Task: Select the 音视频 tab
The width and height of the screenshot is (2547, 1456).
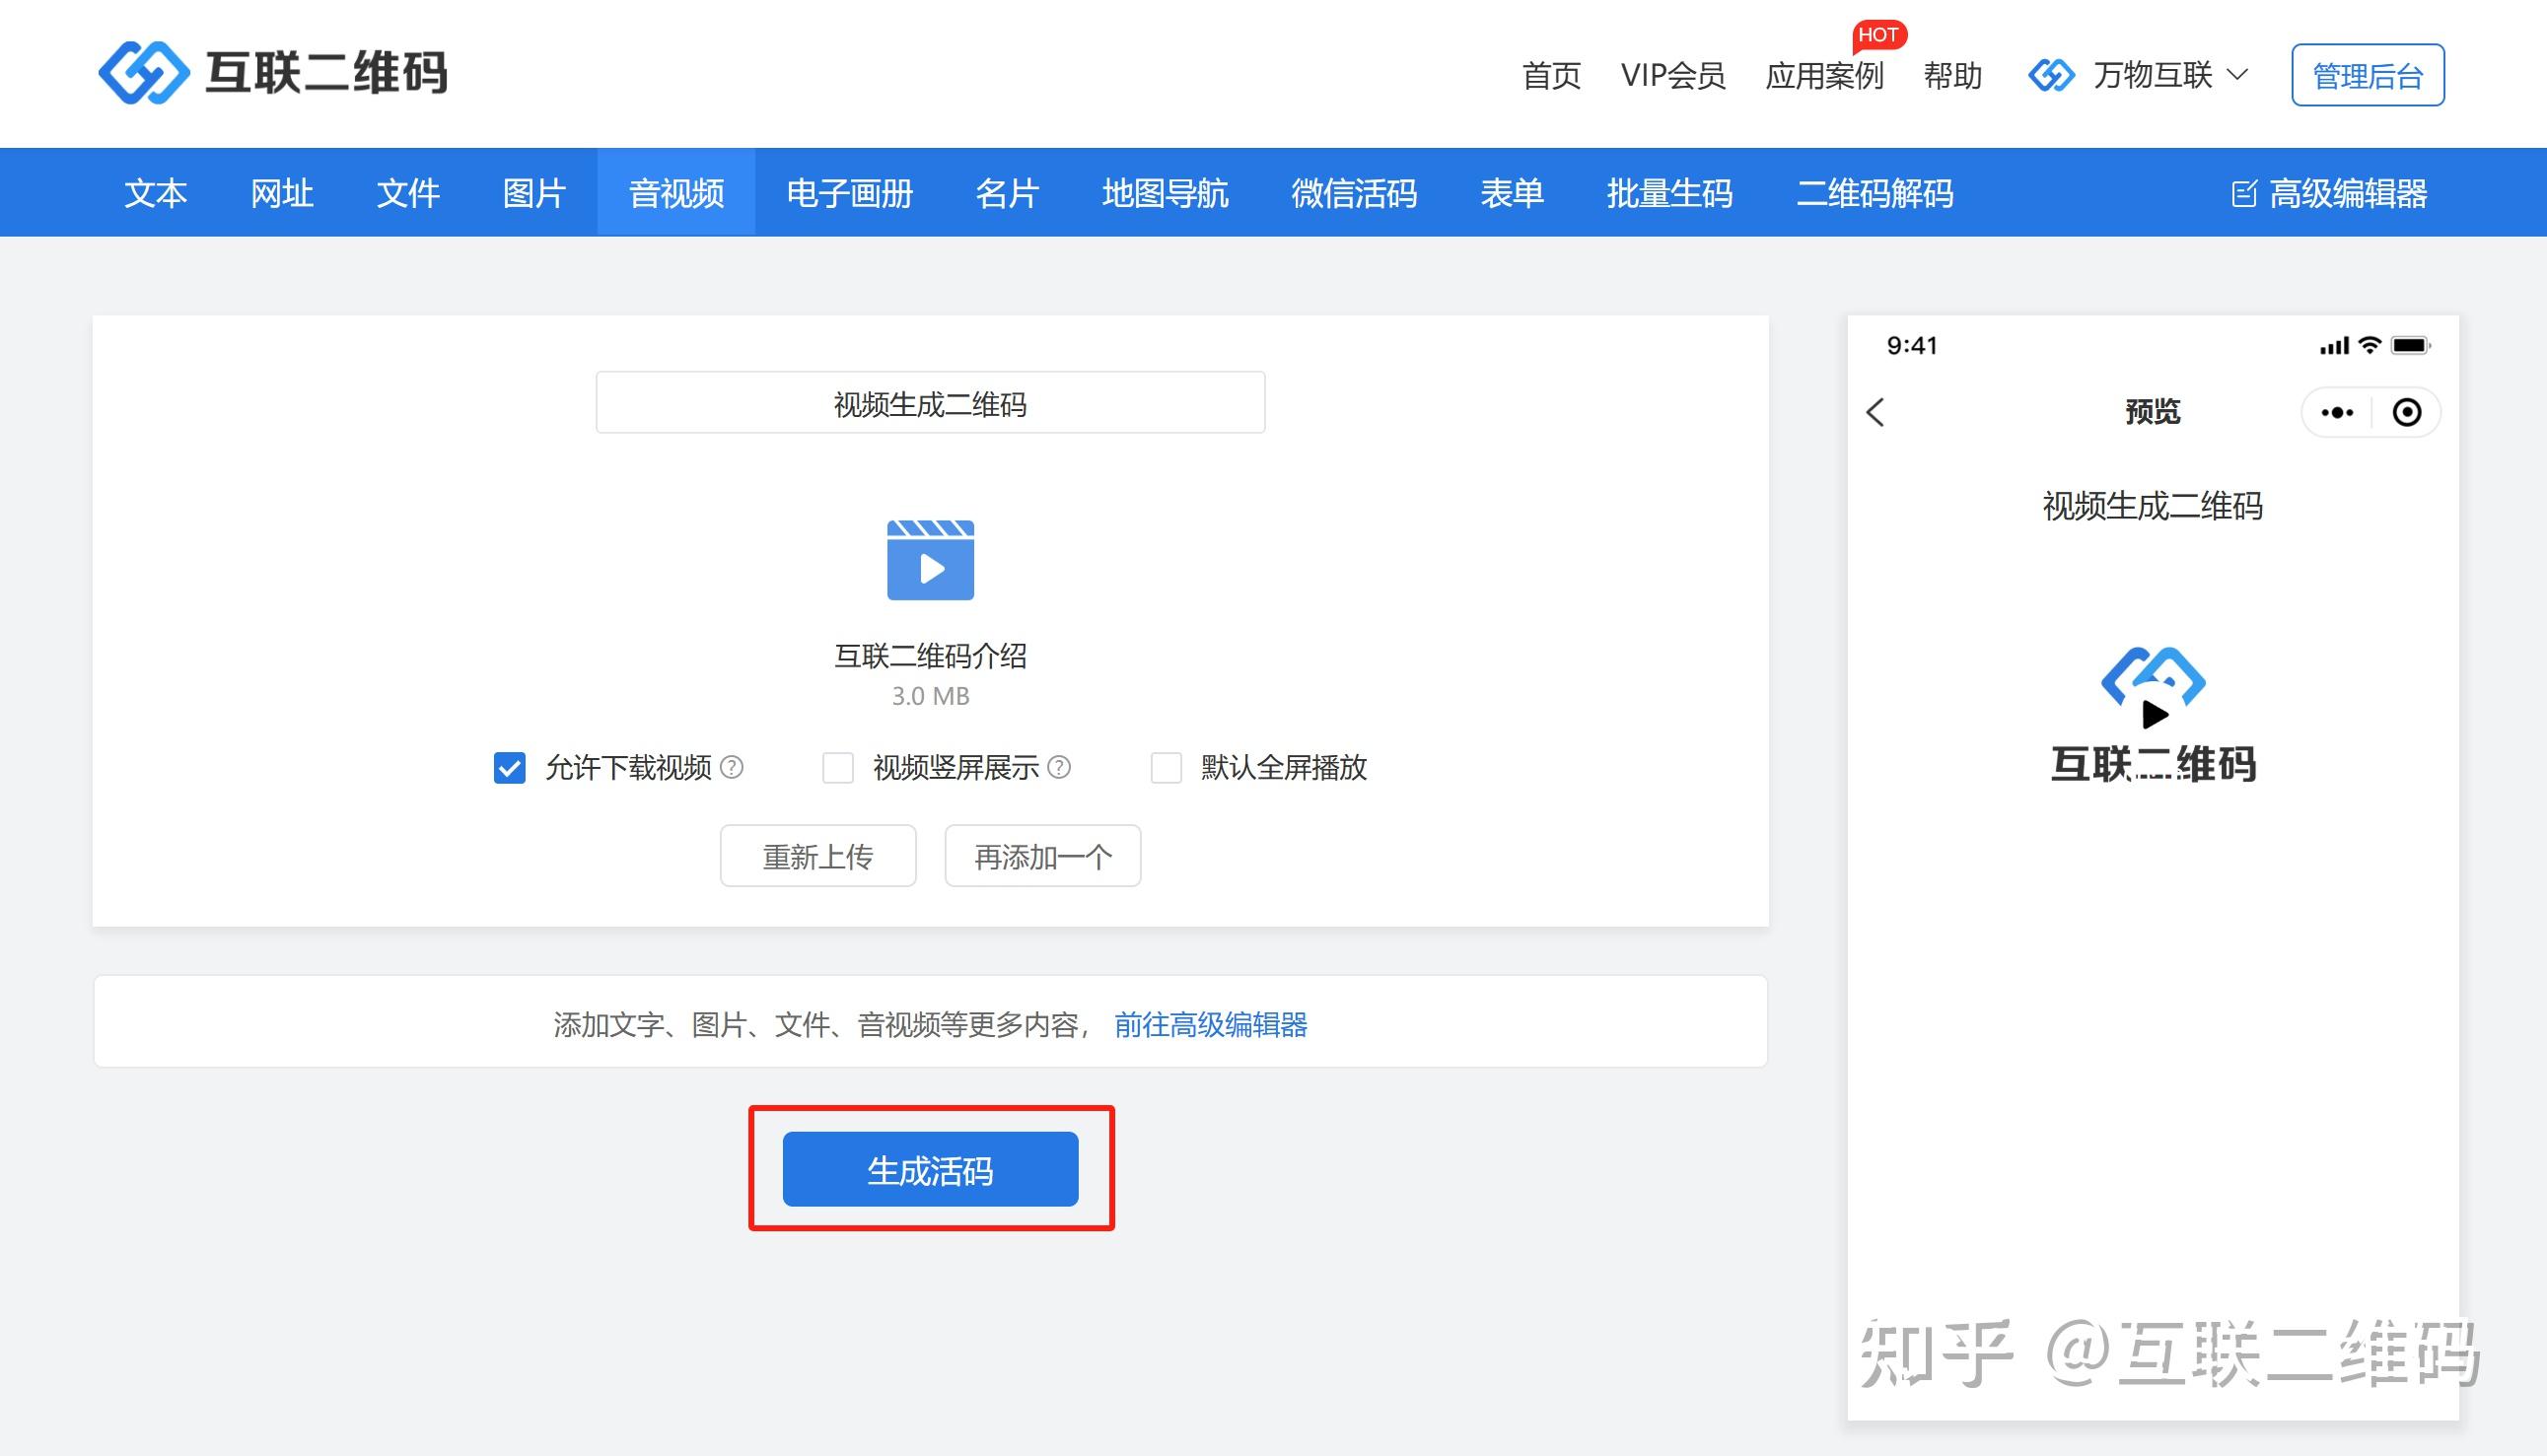Action: 676,193
